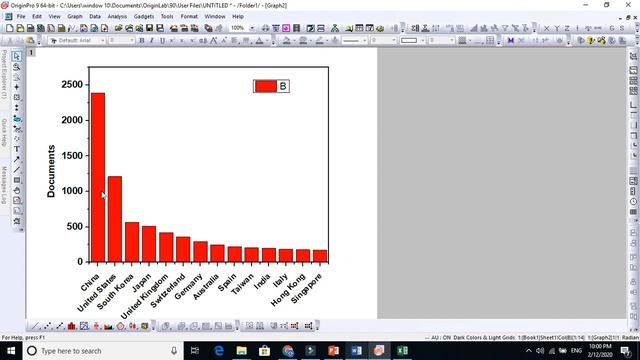This screenshot has height=360, width=640.
Task: Select the Pan hand tool
Action: tap(17, 190)
